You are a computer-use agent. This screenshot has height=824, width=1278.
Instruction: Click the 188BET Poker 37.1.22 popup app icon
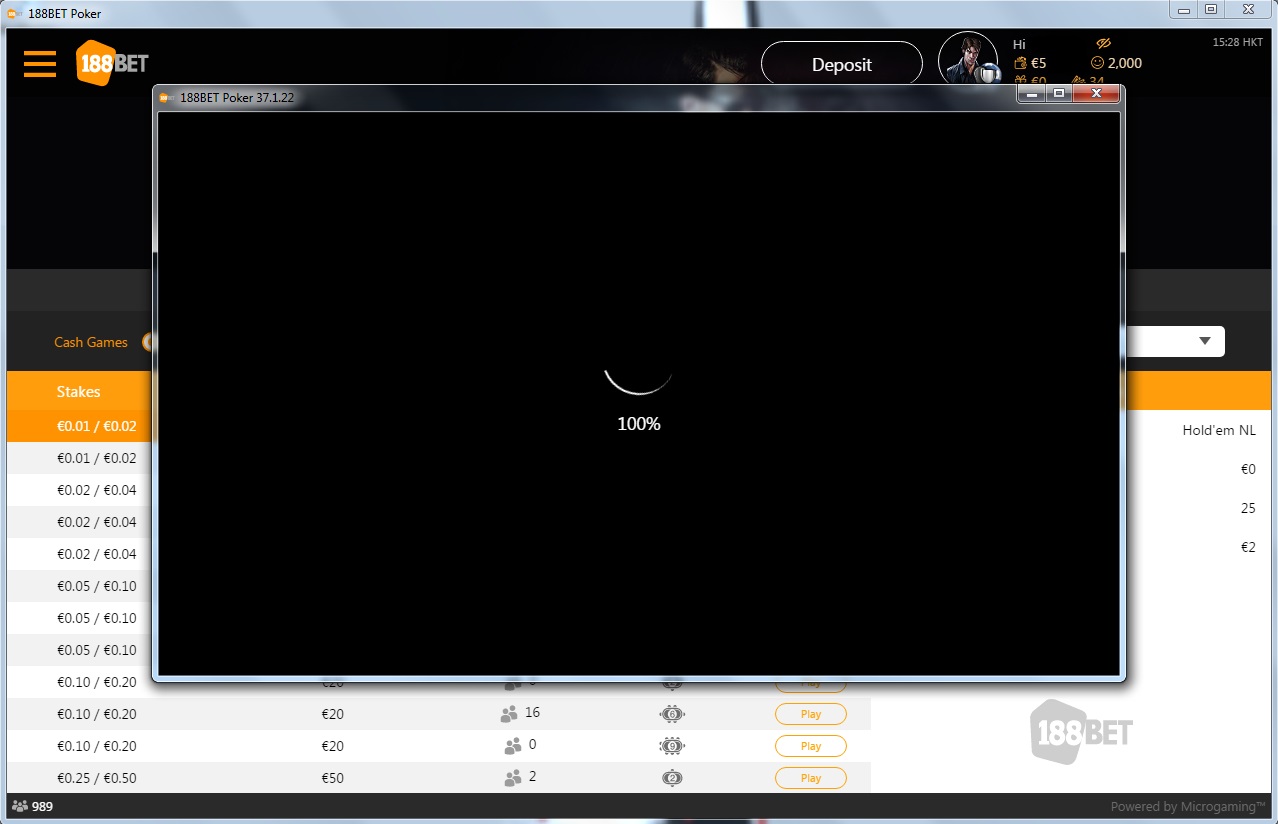click(166, 97)
